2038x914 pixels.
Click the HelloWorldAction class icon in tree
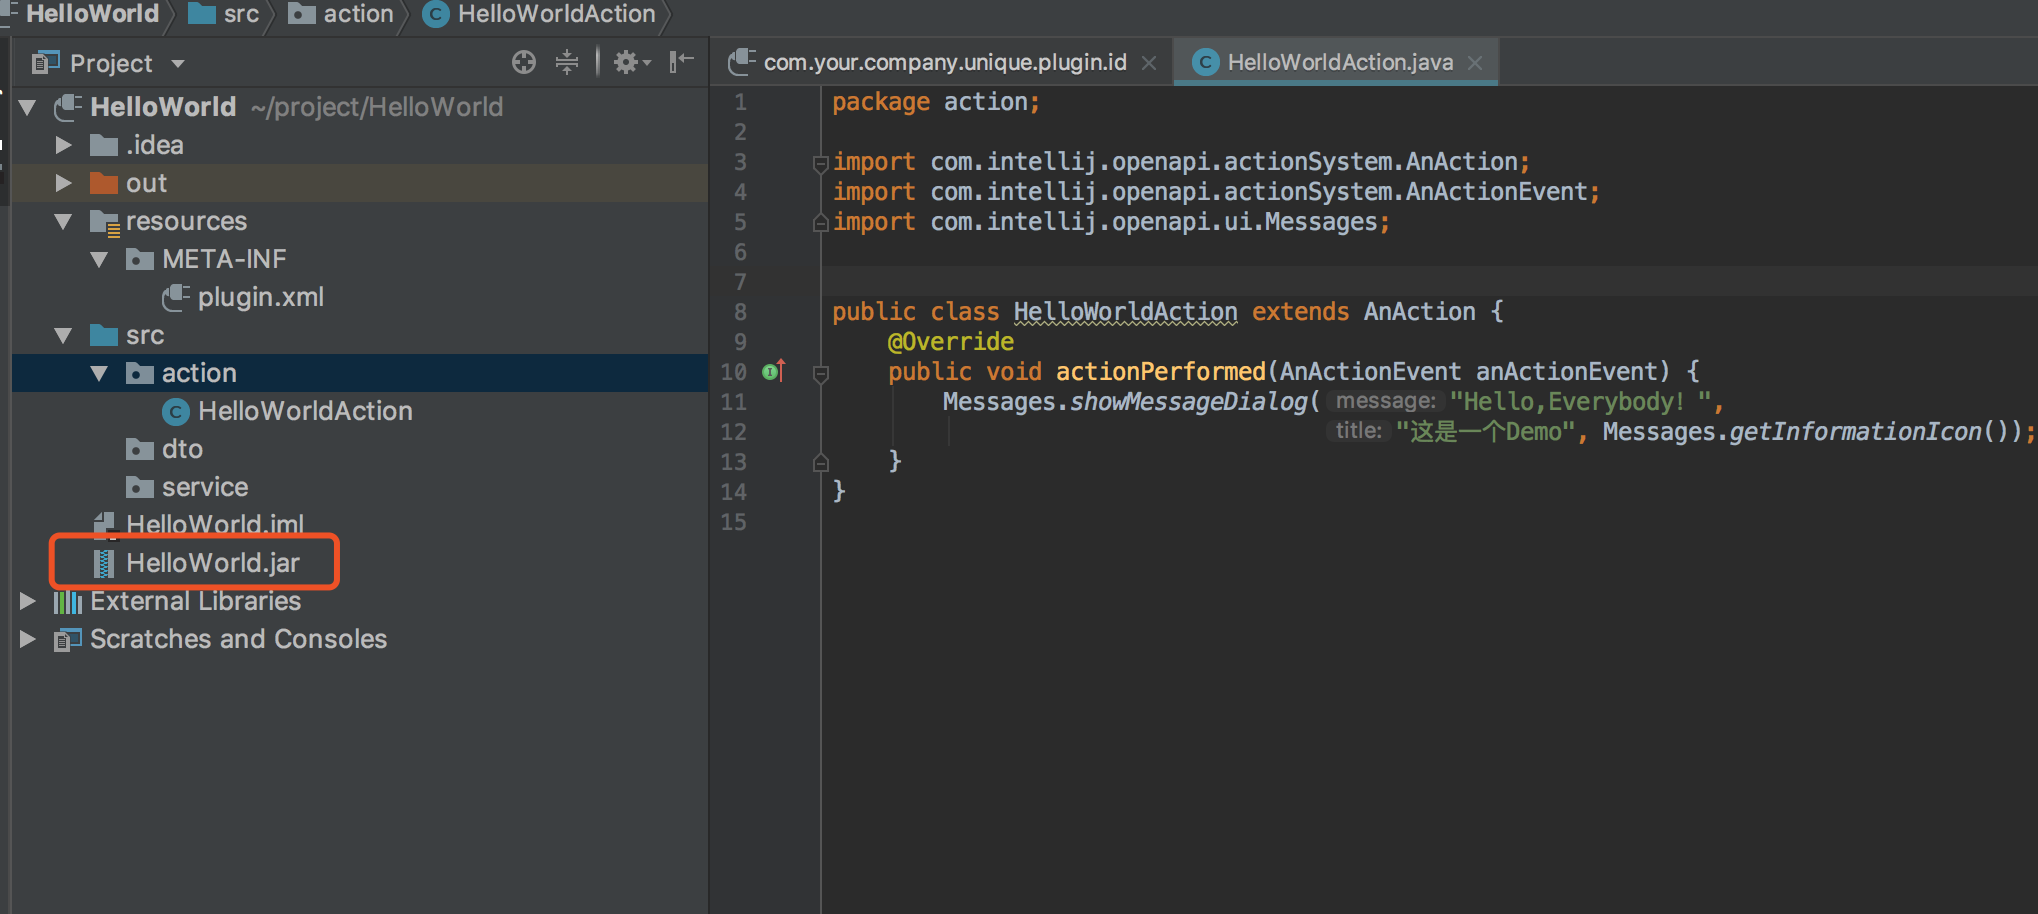[x=176, y=411]
